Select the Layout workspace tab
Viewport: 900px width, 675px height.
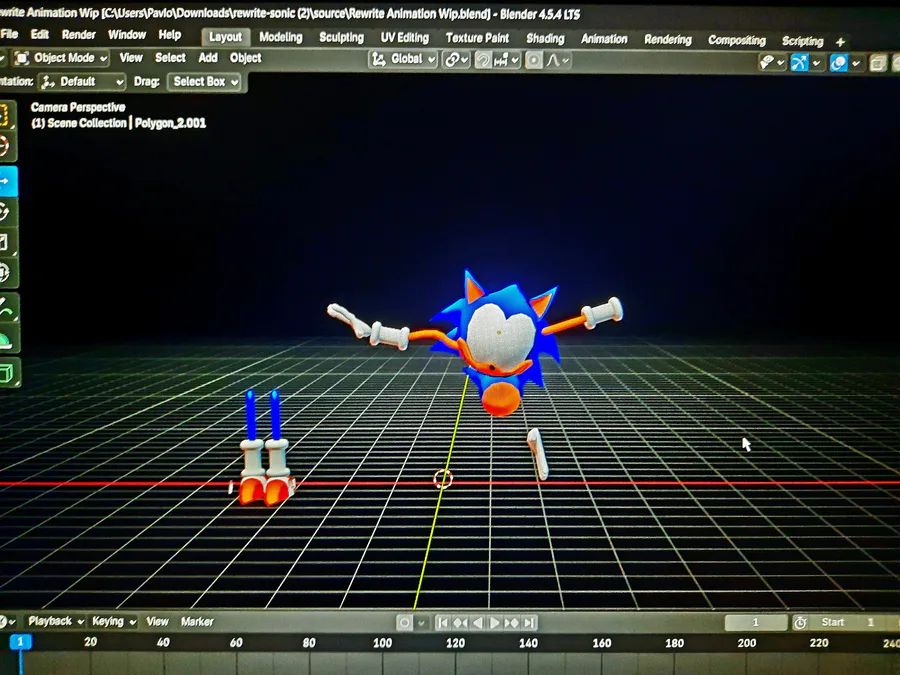(x=226, y=37)
